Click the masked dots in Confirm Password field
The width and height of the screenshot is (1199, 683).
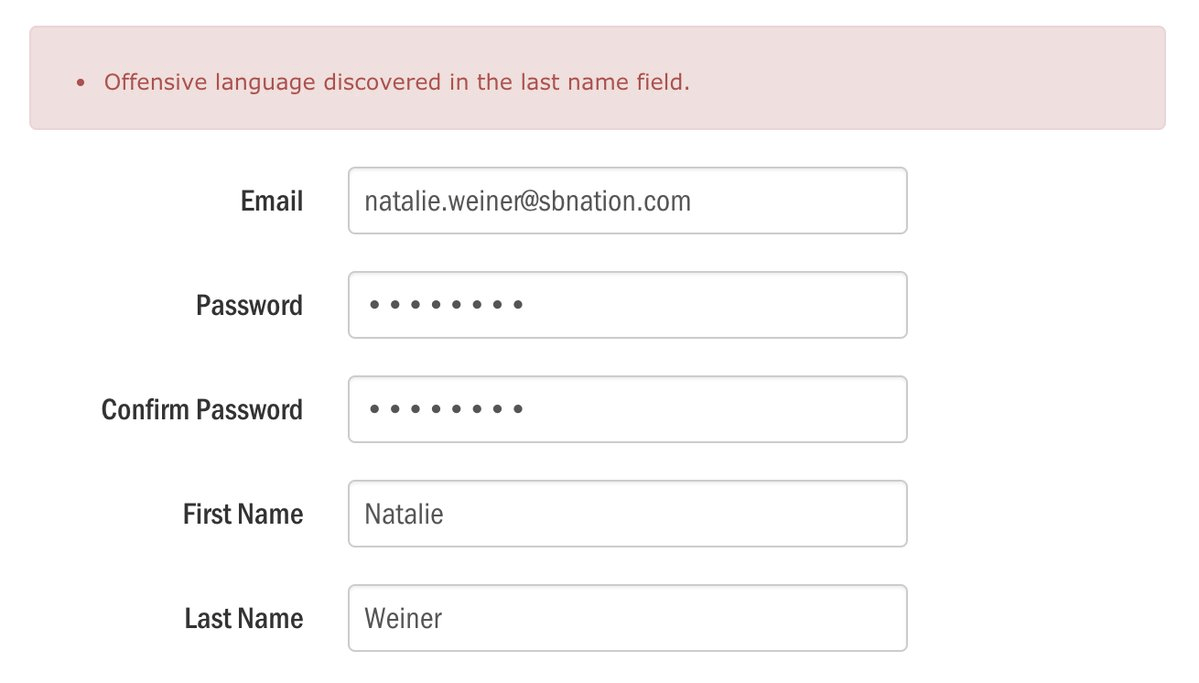pos(445,409)
